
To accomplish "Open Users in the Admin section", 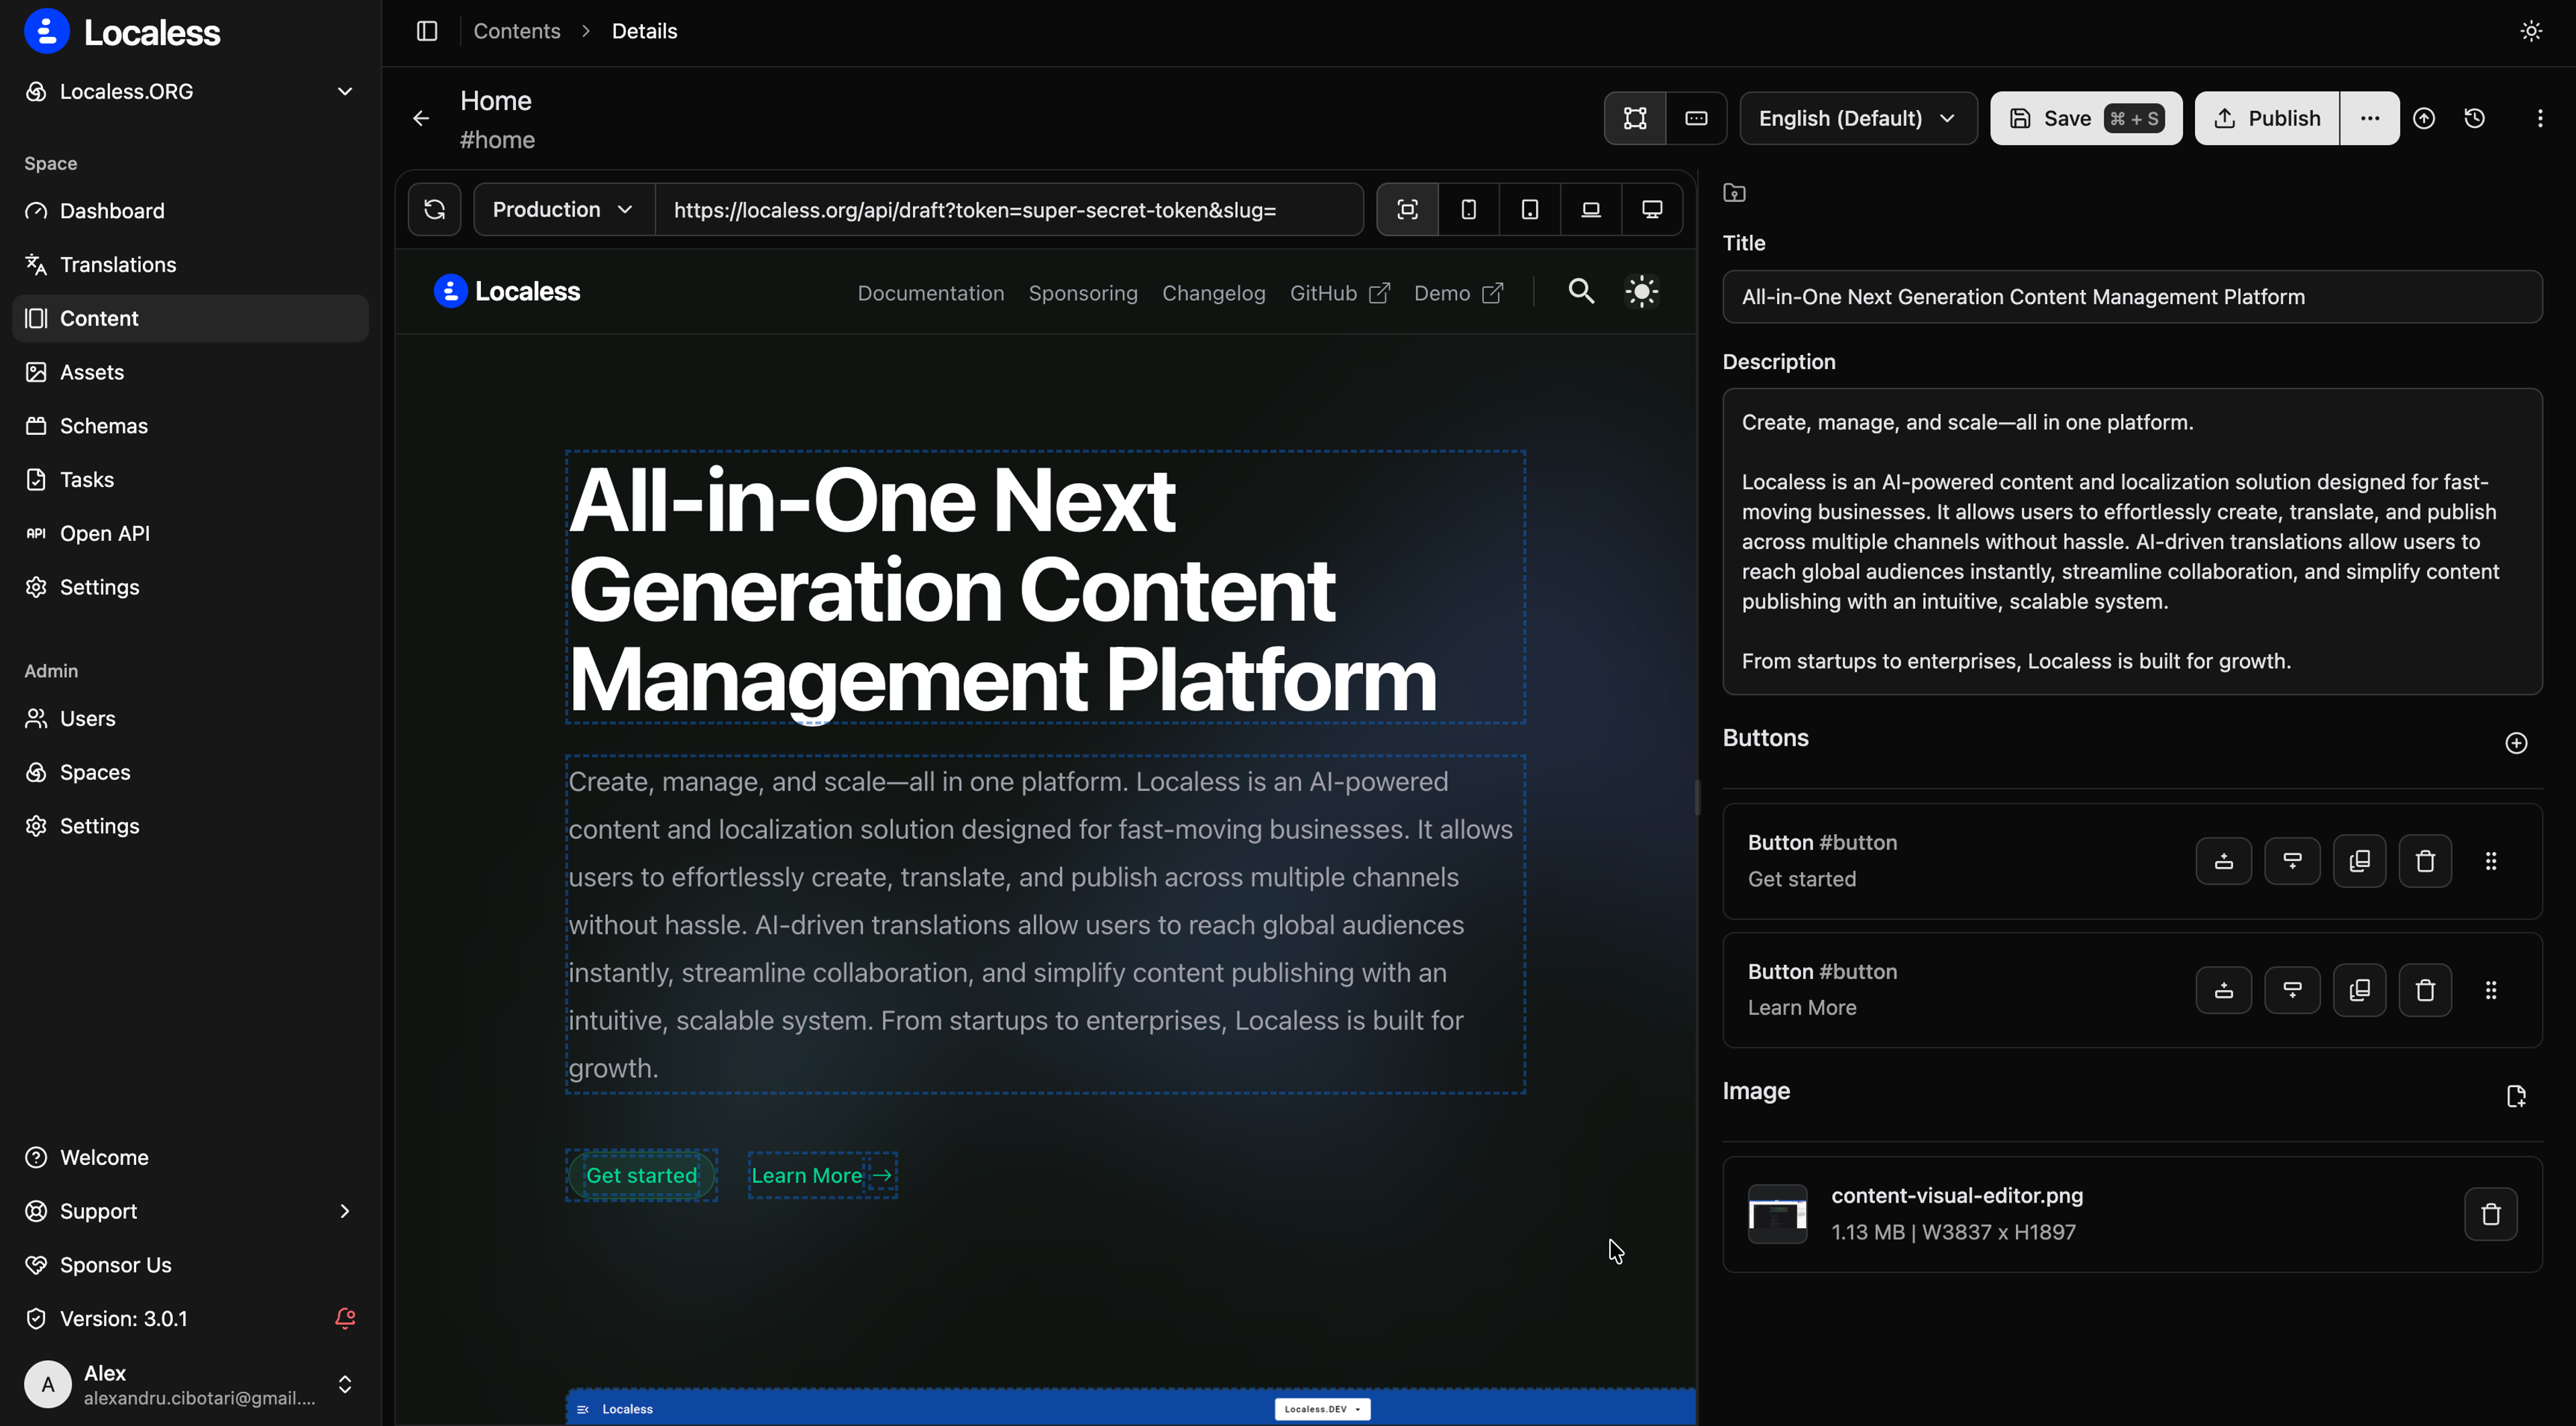I will click(190, 719).
